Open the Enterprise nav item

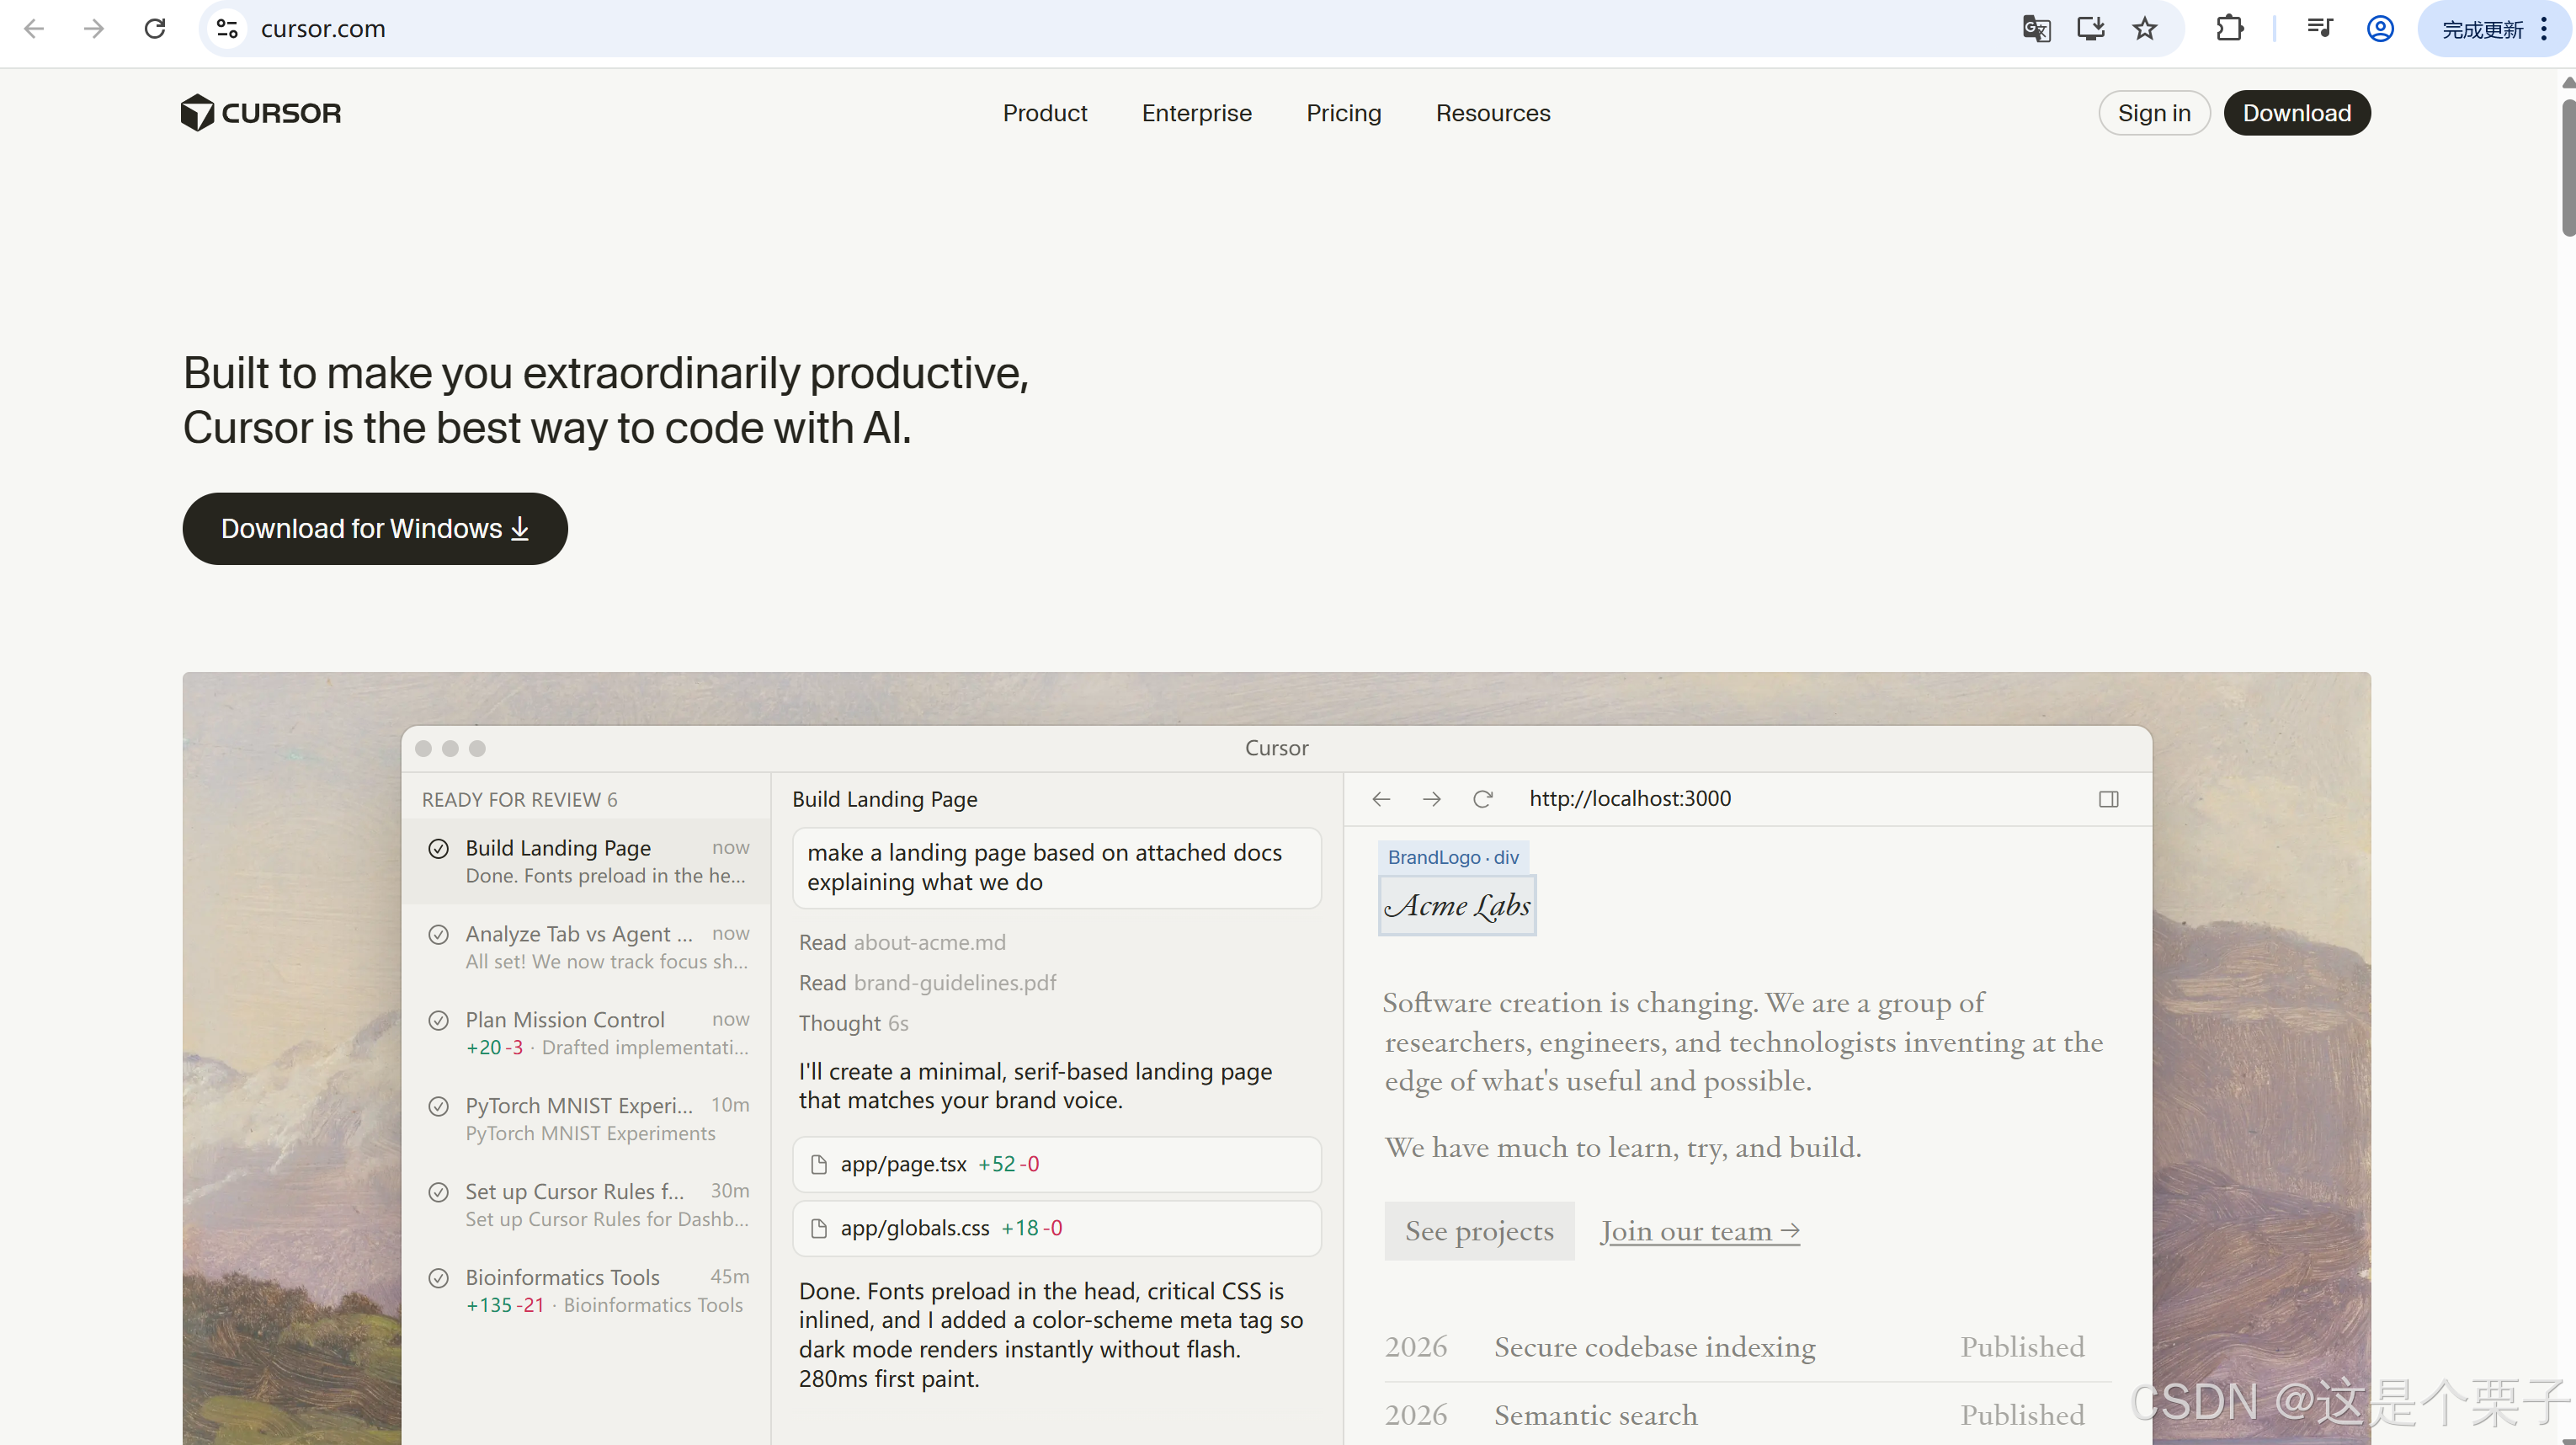(x=1196, y=113)
